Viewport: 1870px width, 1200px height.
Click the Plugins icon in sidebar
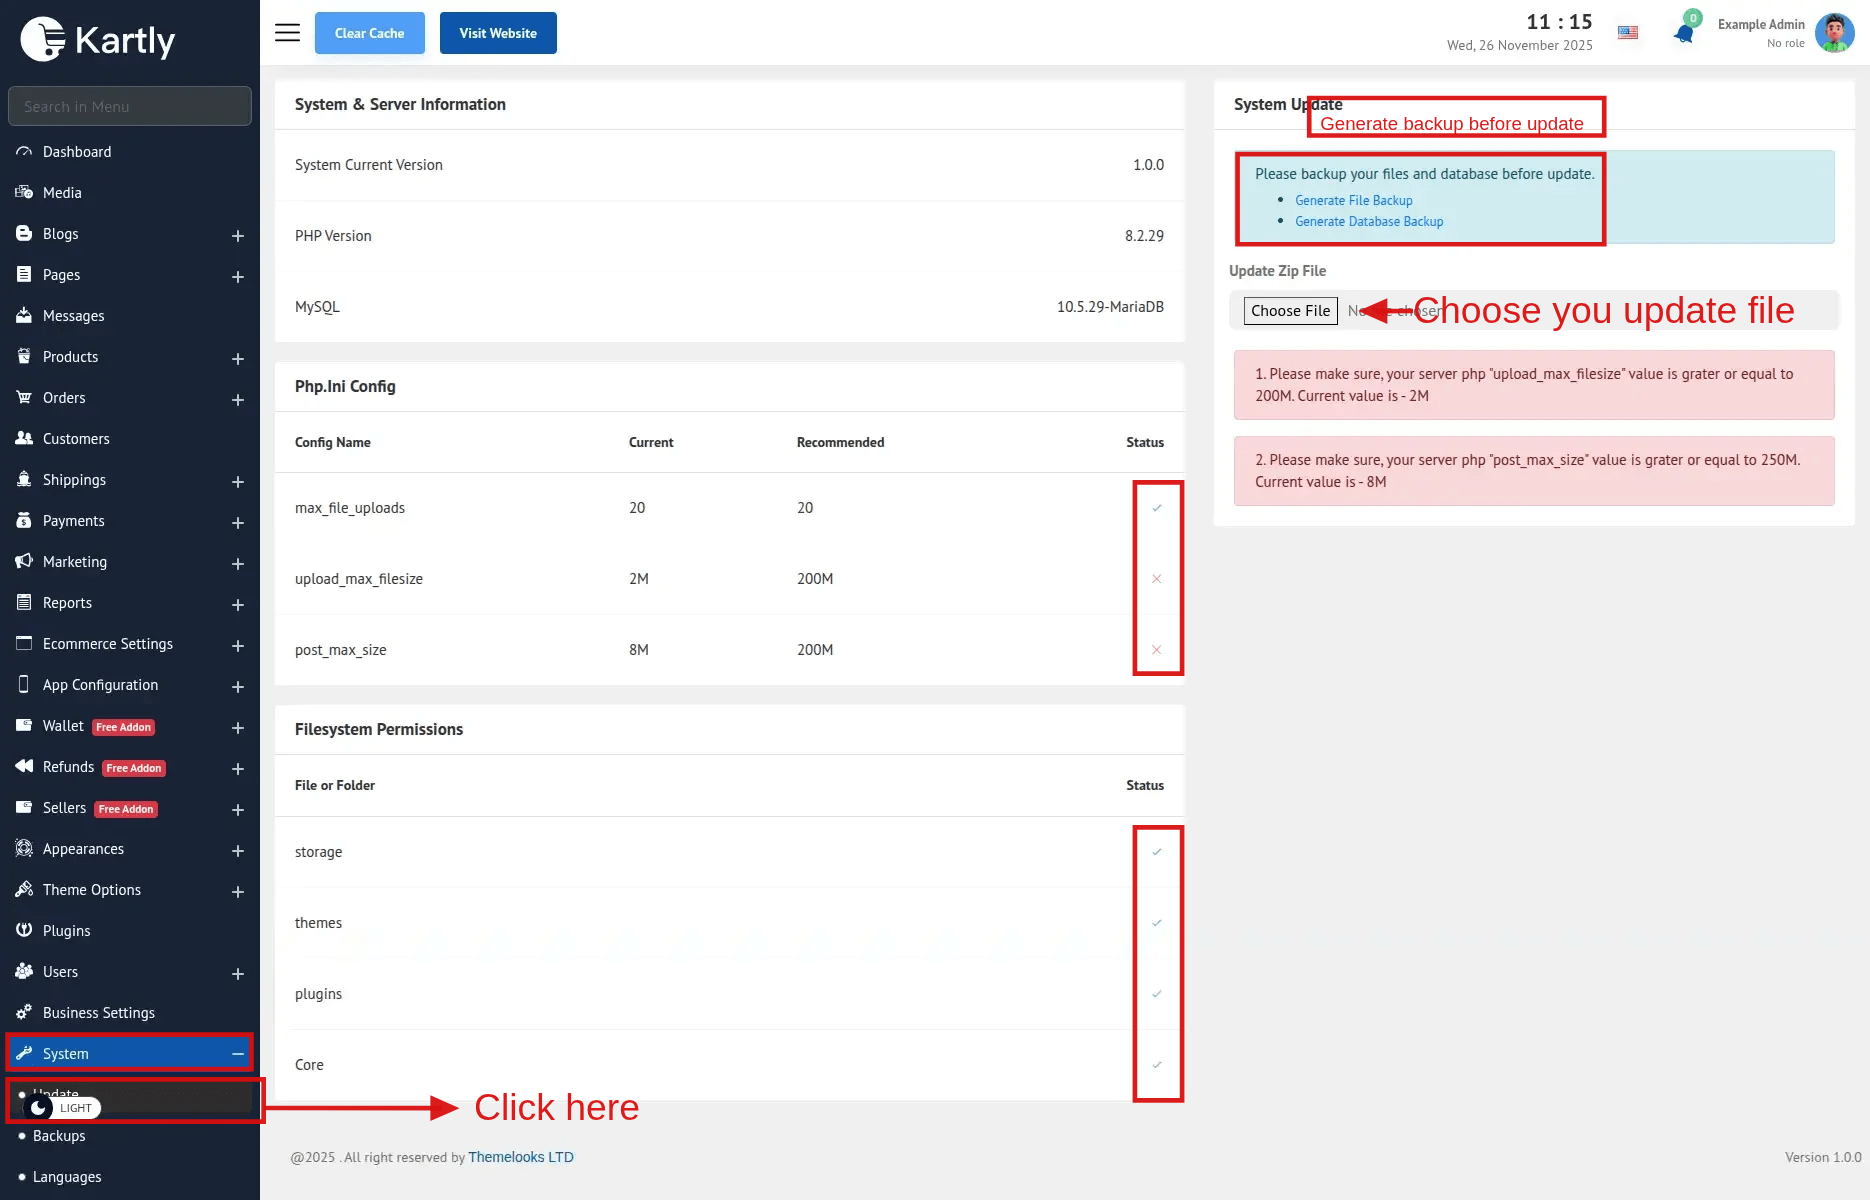click(x=24, y=931)
